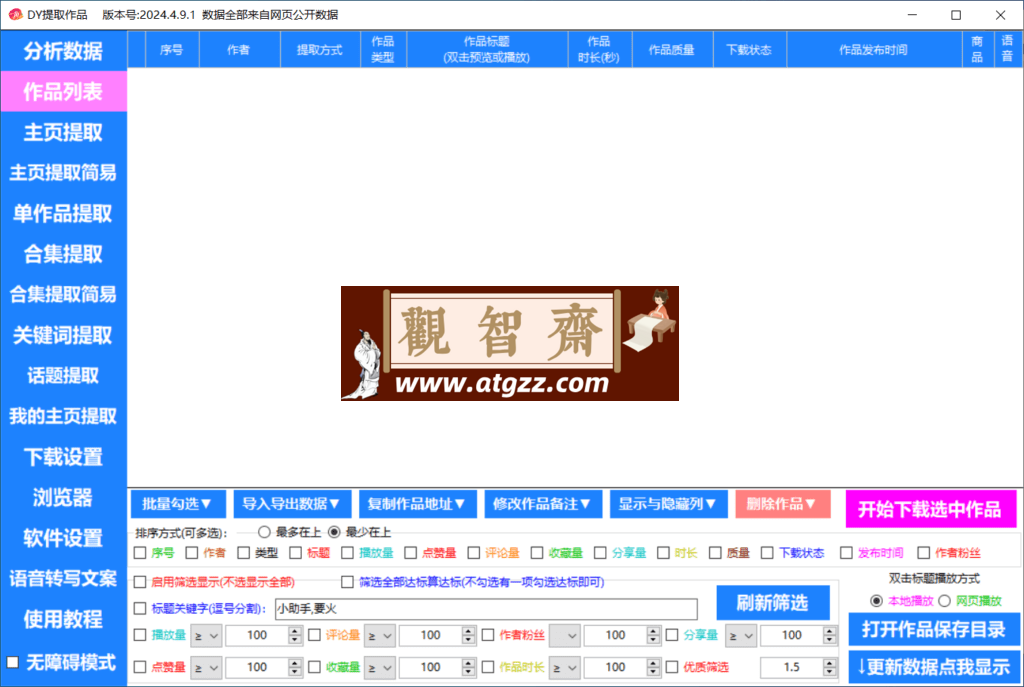This screenshot has width=1024, height=687.
Task: Open 我的主页提取 page
Action: (63, 417)
